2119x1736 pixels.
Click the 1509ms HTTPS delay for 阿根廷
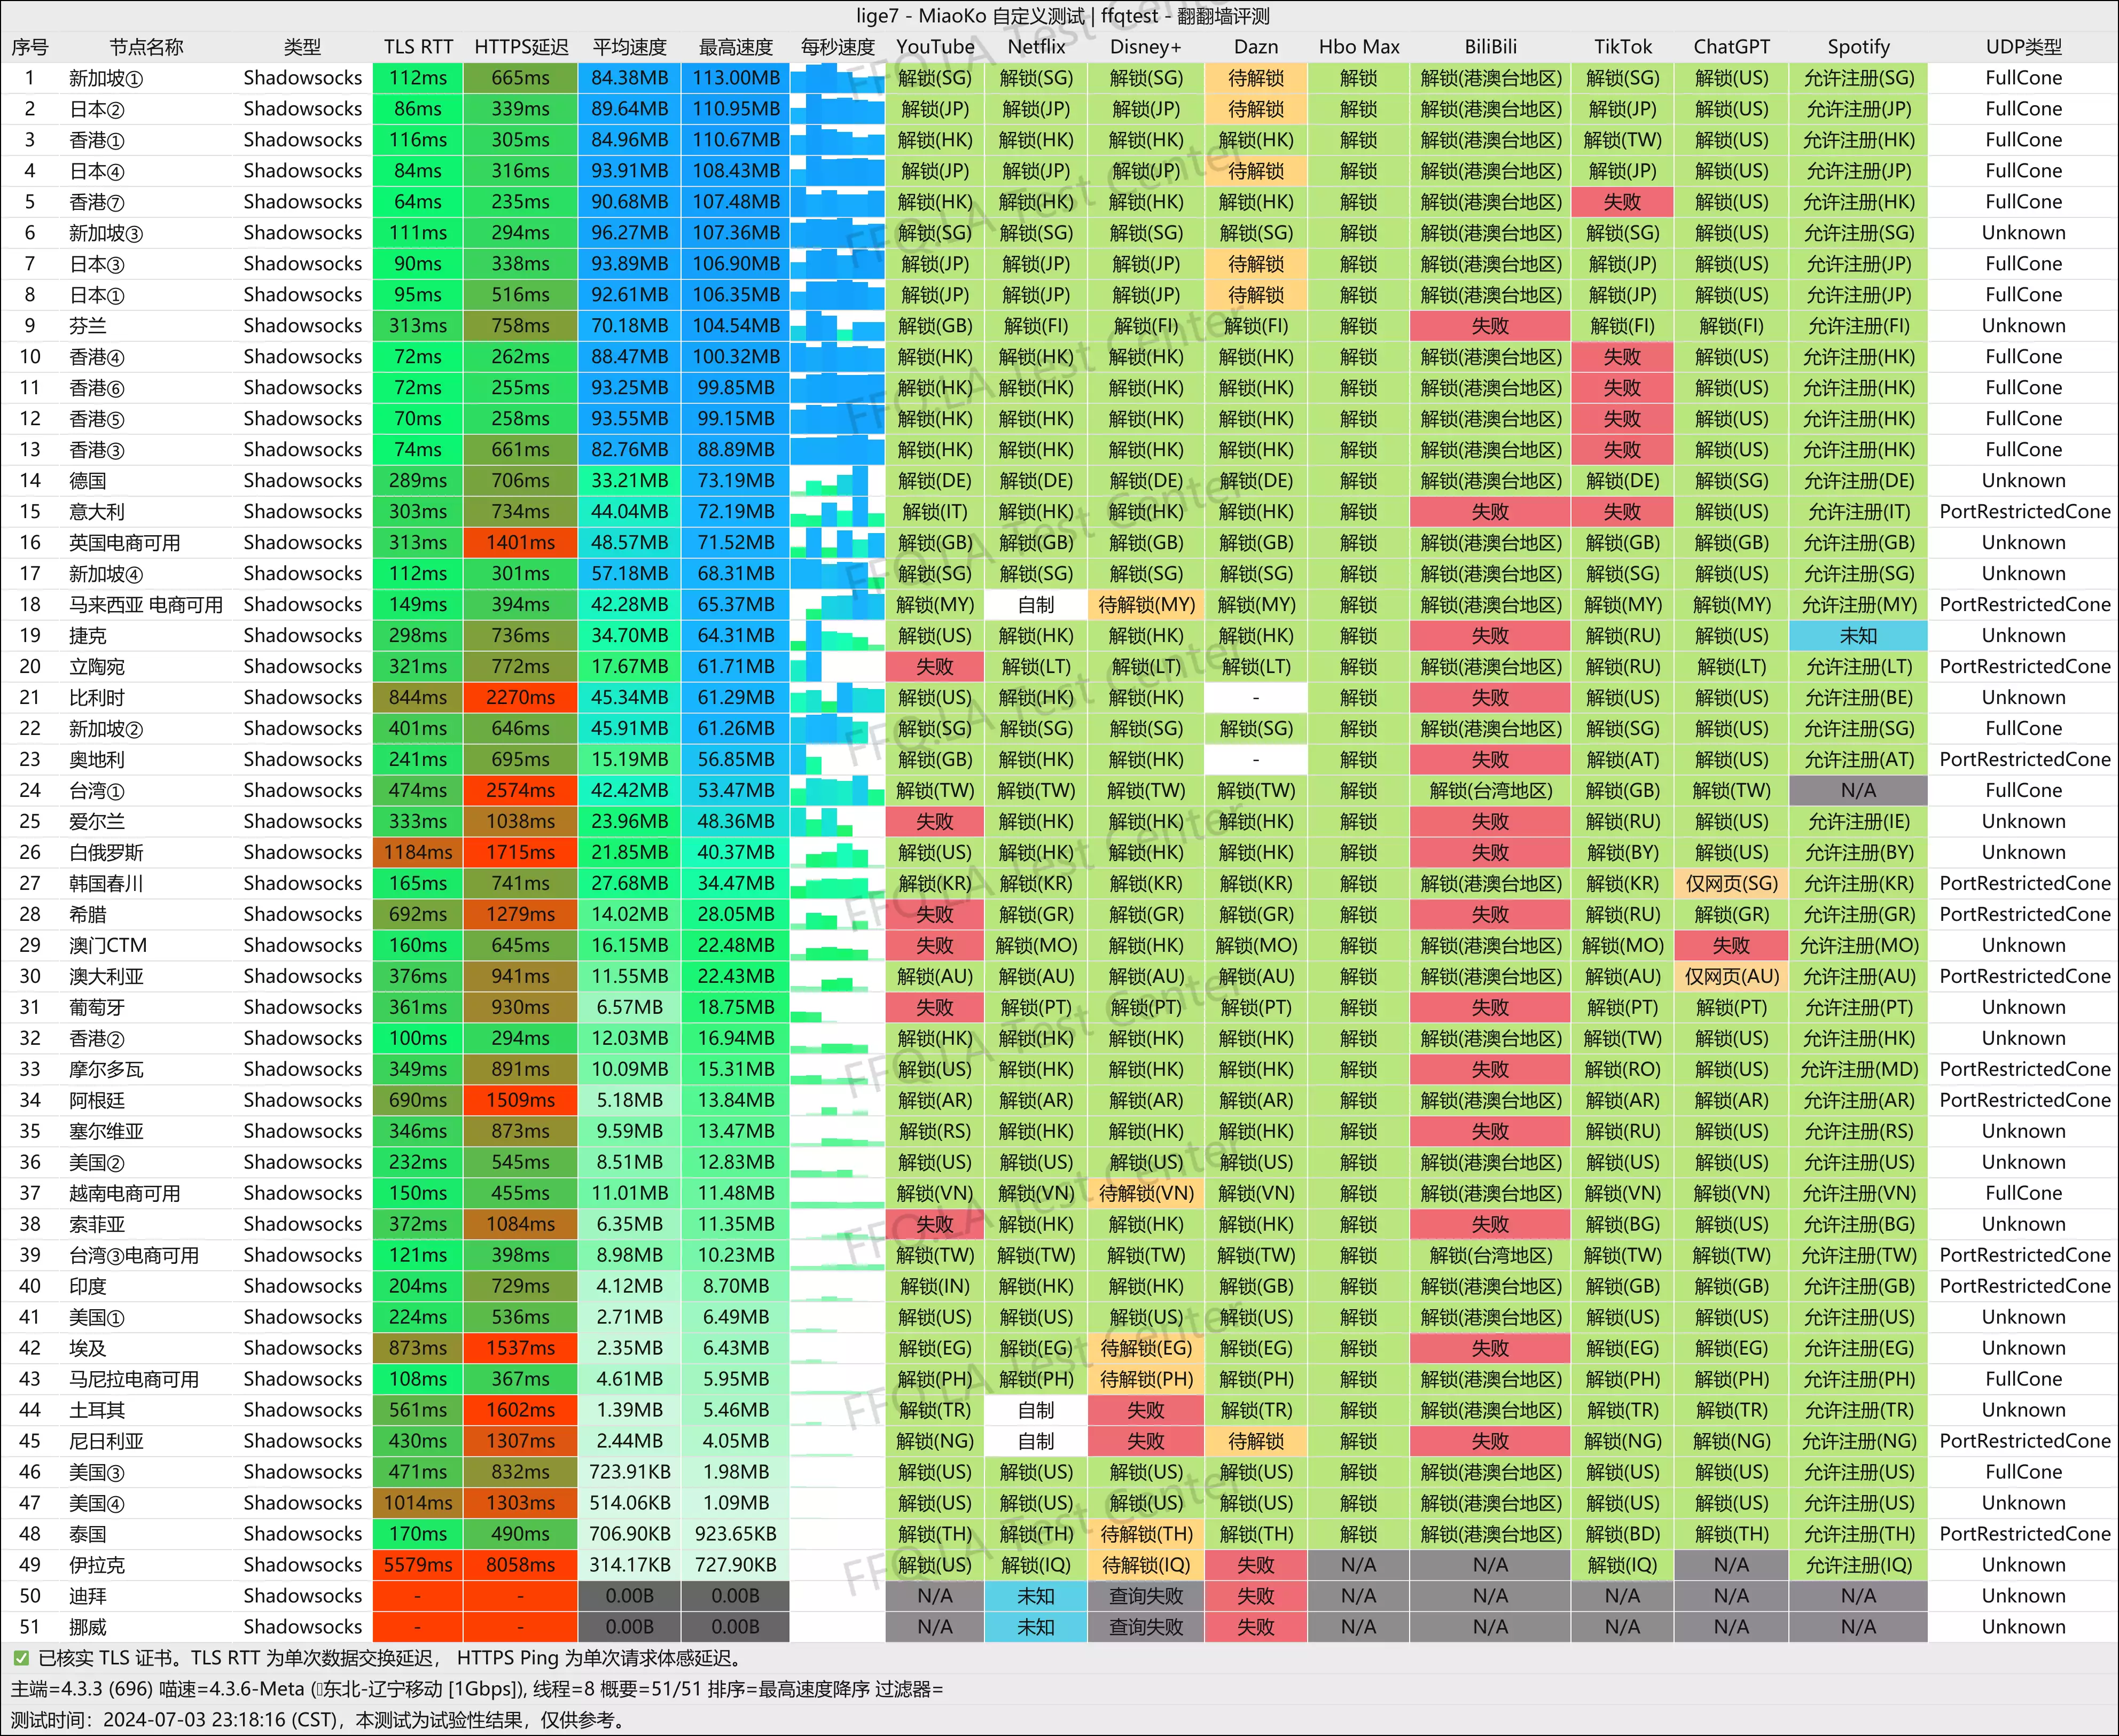pos(520,1101)
